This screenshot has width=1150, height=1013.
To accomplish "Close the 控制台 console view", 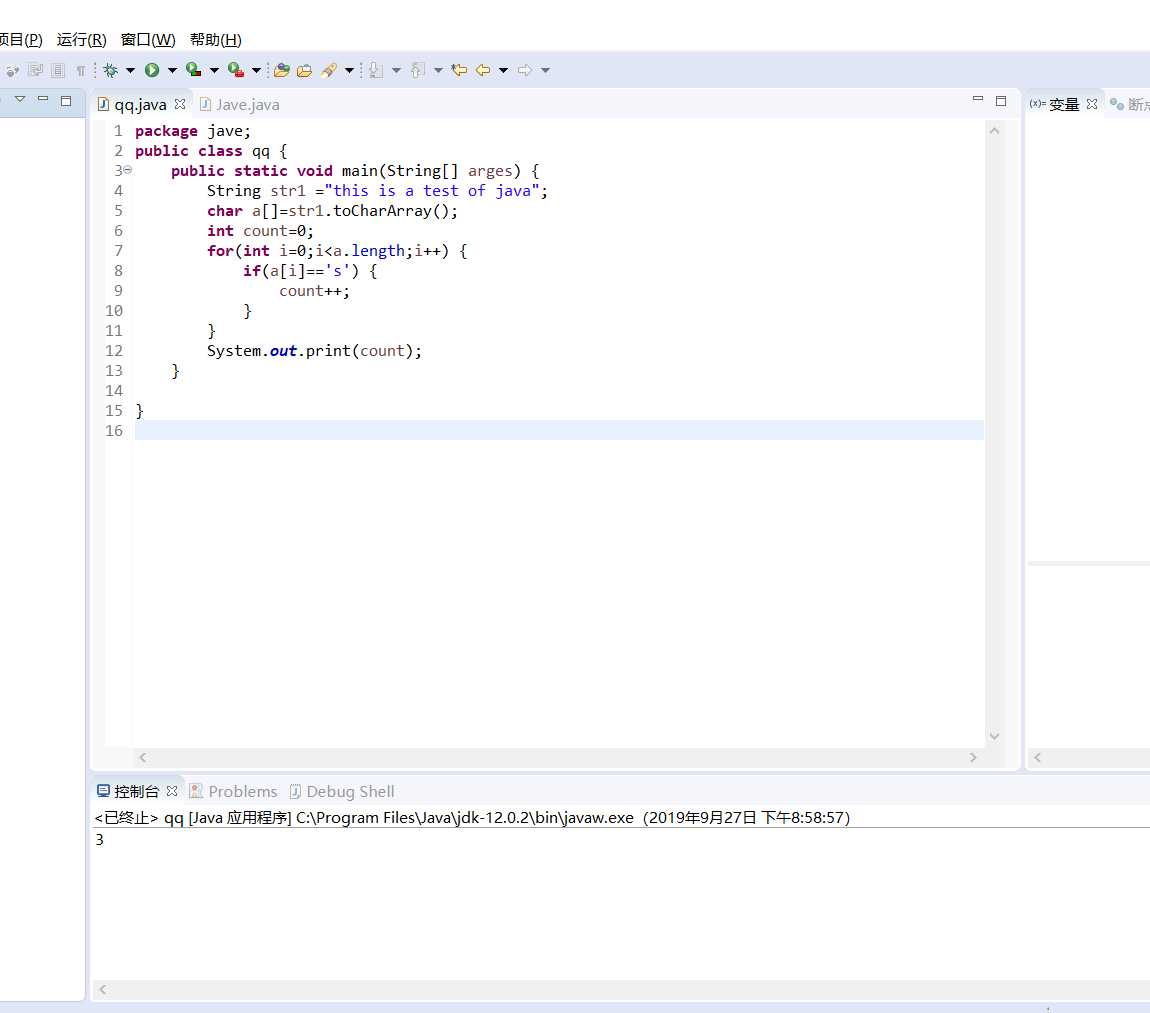I will point(172,791).
